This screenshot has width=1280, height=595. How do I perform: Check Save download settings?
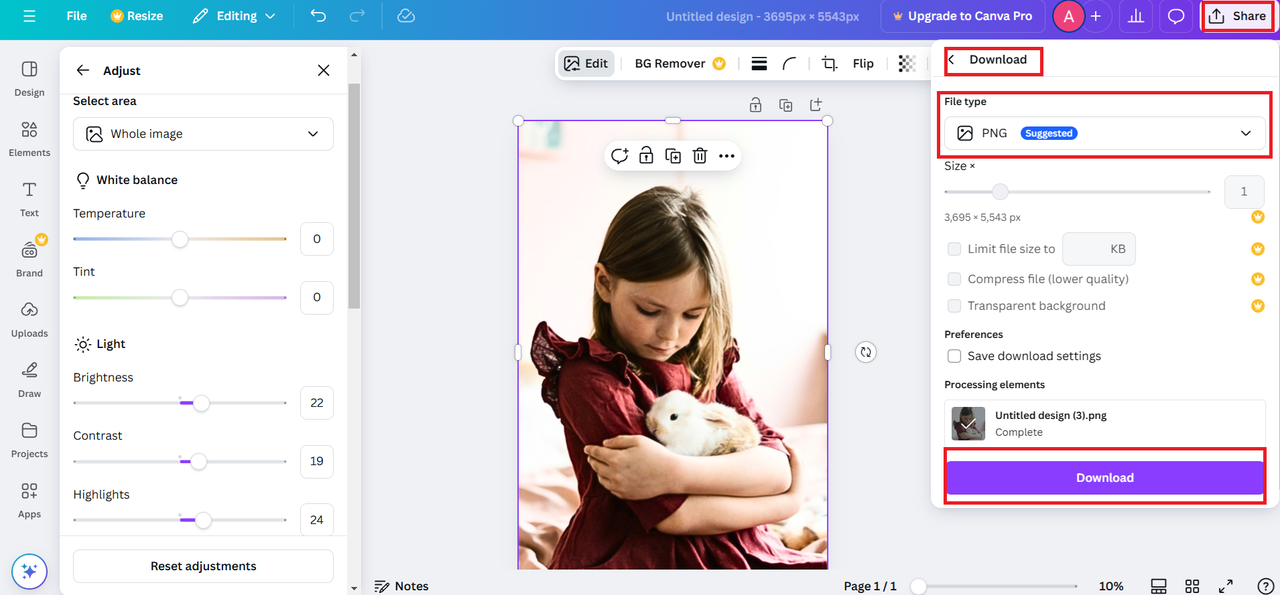955,356
